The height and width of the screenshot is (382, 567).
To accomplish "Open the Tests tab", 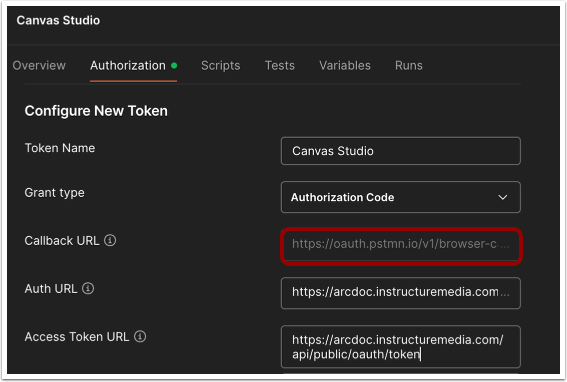I will (x=280, y=65).
